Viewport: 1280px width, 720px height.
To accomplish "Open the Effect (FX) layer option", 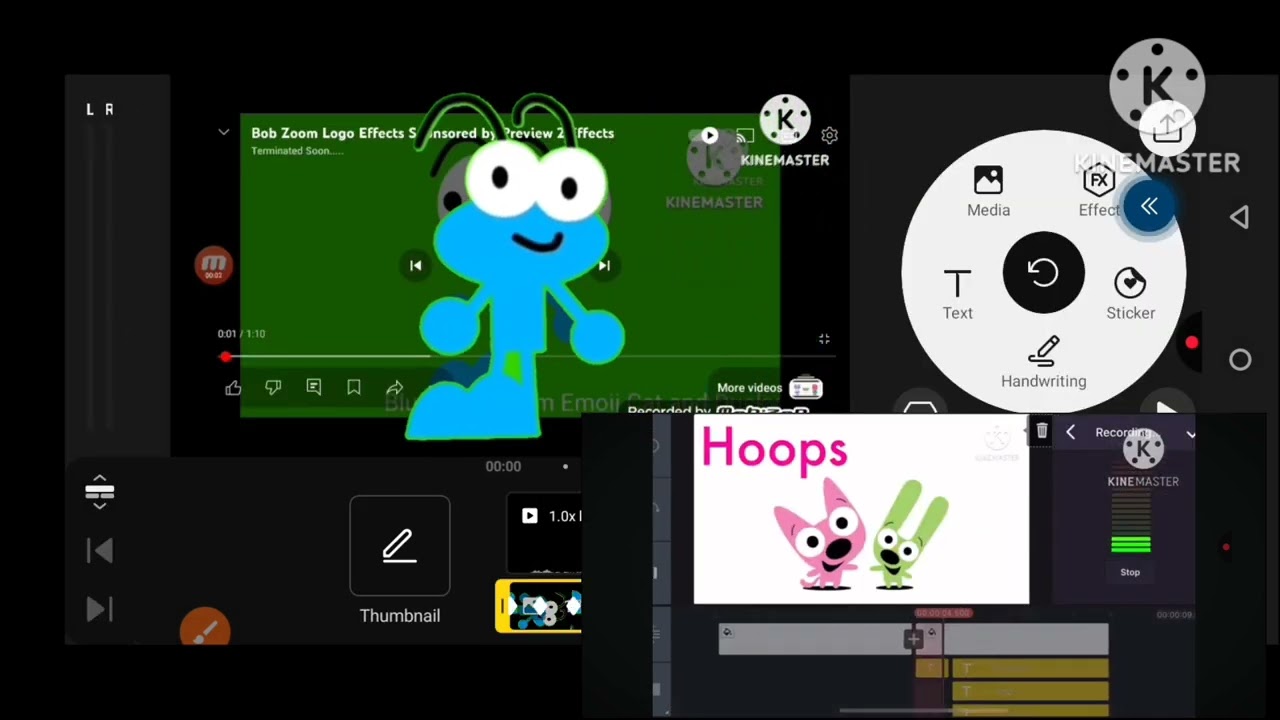I will click(1099, 192).
